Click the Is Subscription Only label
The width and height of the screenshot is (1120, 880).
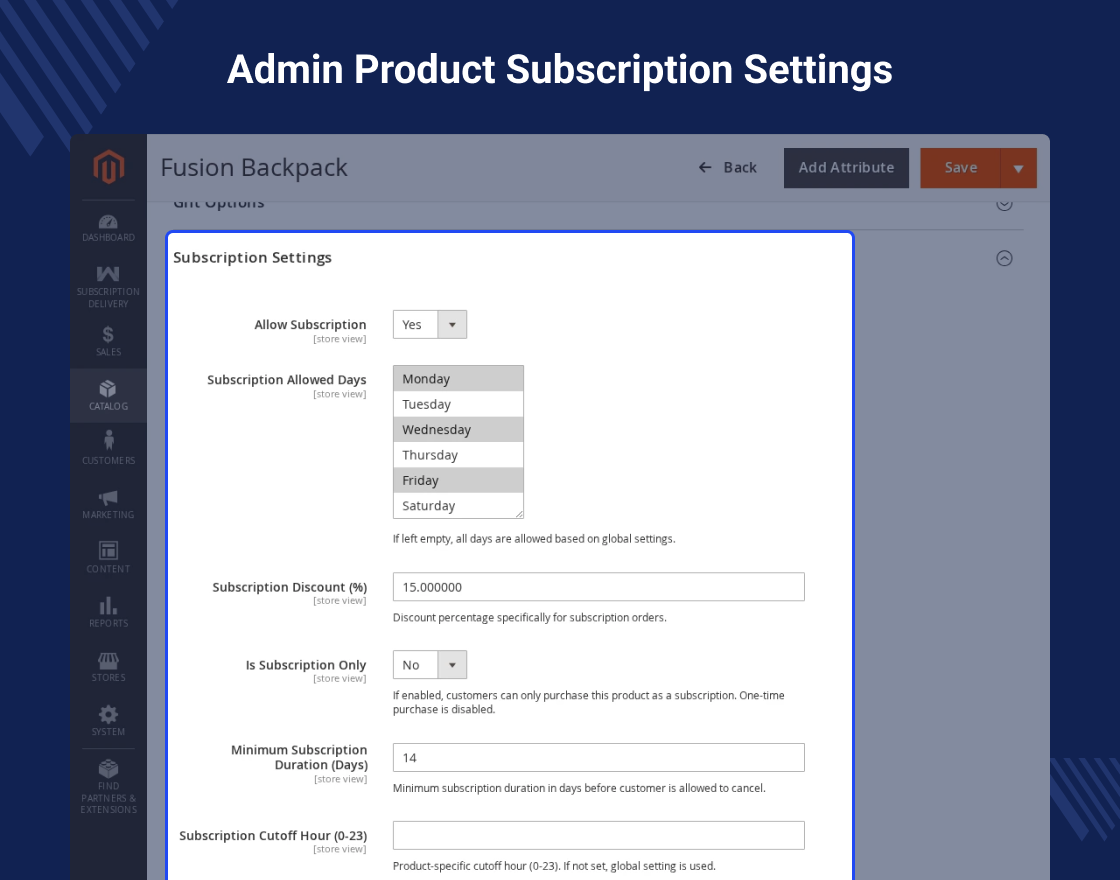[x=306, y=665]
